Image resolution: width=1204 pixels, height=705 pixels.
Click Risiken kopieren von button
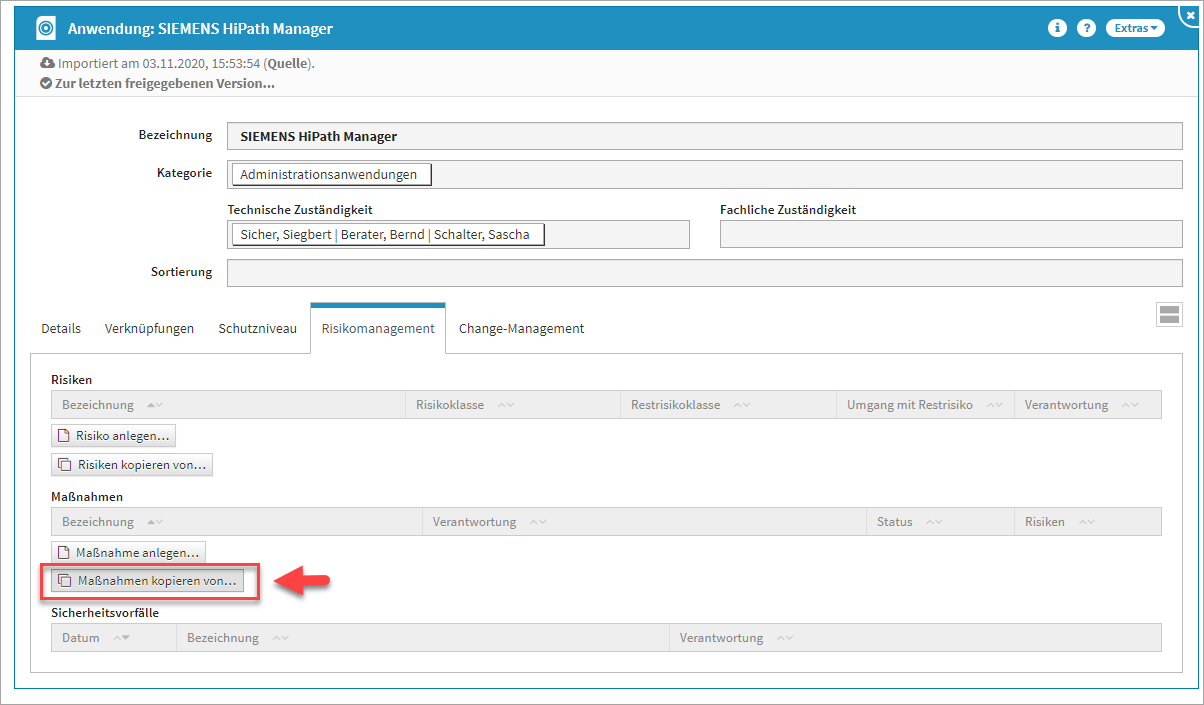pos(132,464)
